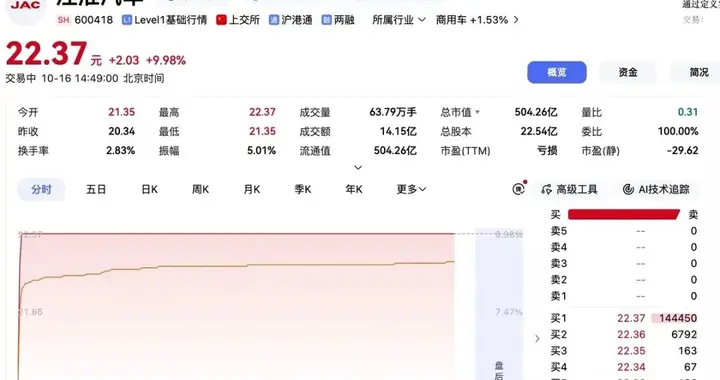
Task: Click the 委比 value 100.00%
Action: click(678, 131)
